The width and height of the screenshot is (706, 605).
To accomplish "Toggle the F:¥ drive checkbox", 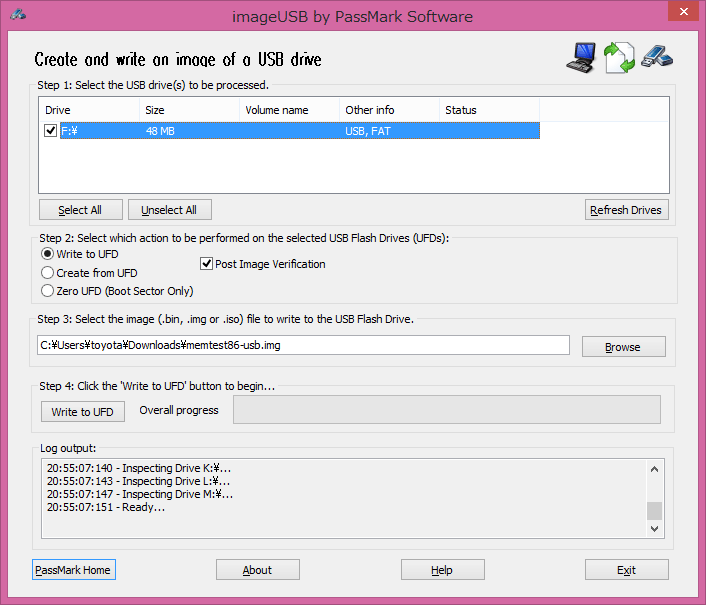I will click(50, 131).
